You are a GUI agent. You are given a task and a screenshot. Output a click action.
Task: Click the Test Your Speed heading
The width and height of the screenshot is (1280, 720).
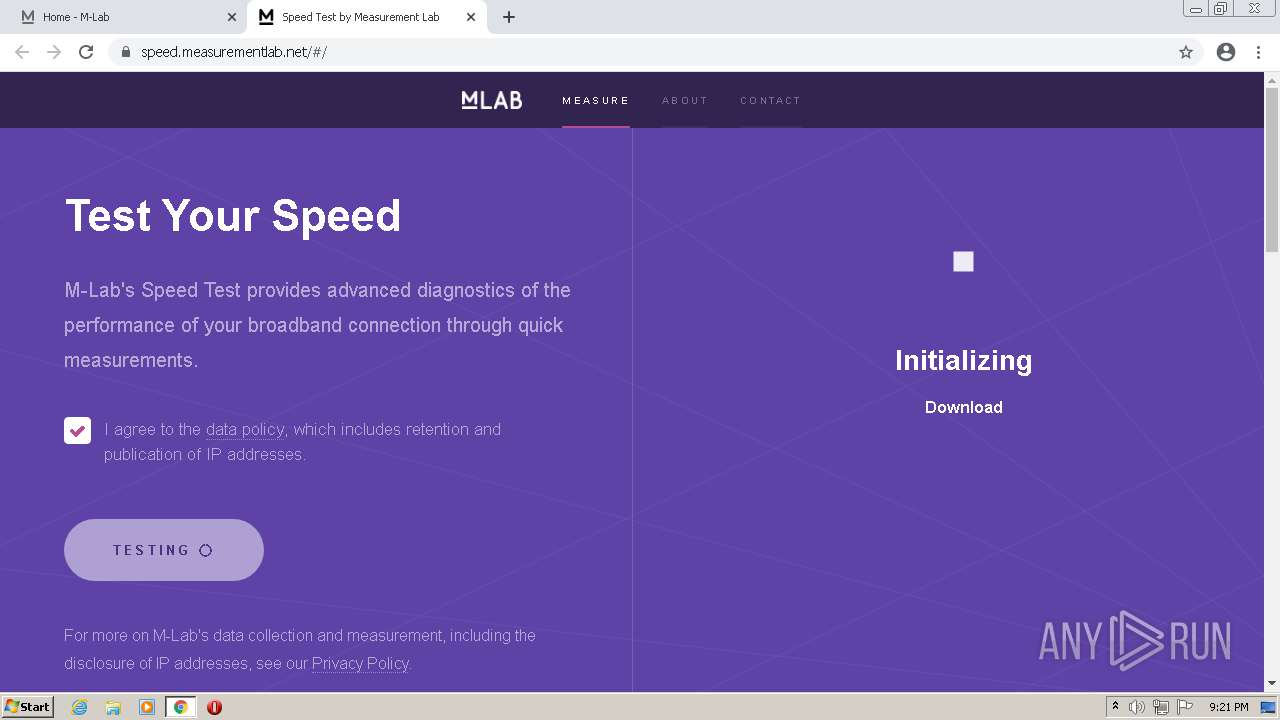click(233, 216)
